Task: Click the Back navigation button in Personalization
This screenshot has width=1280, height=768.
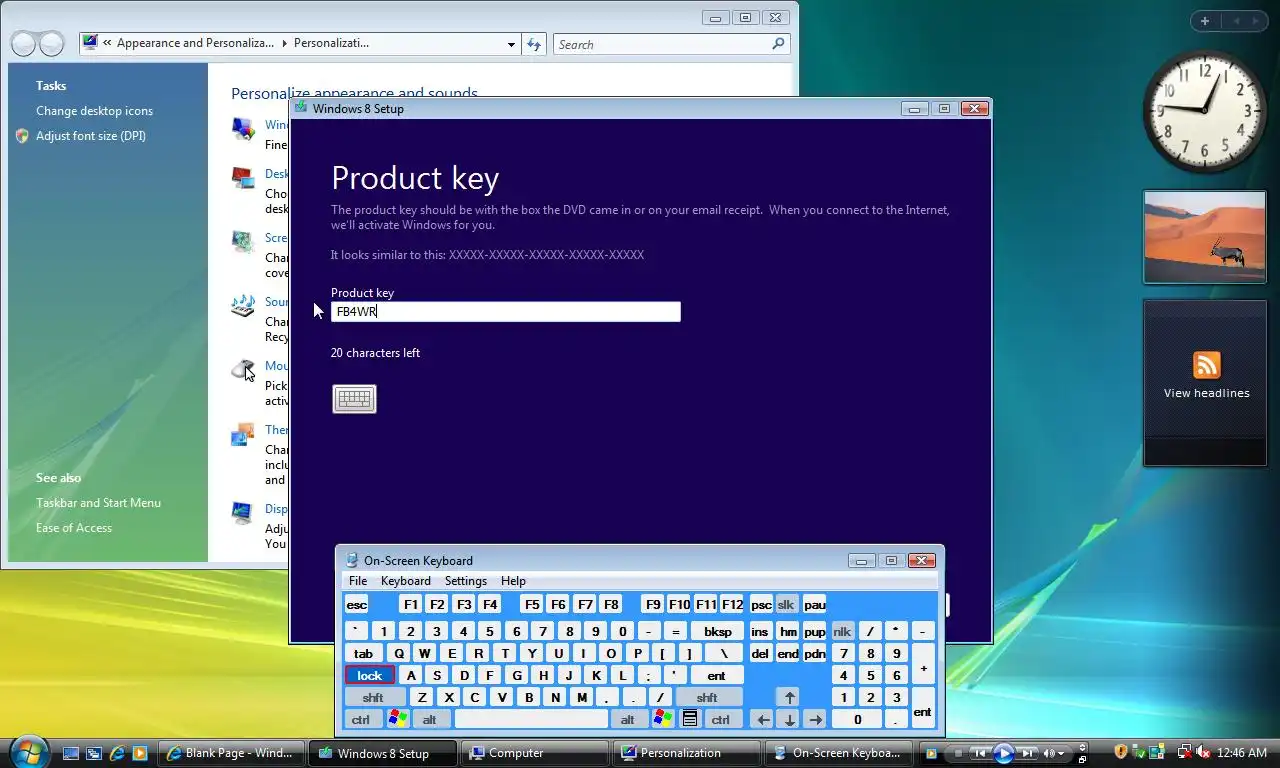Action: coord(23,44)
